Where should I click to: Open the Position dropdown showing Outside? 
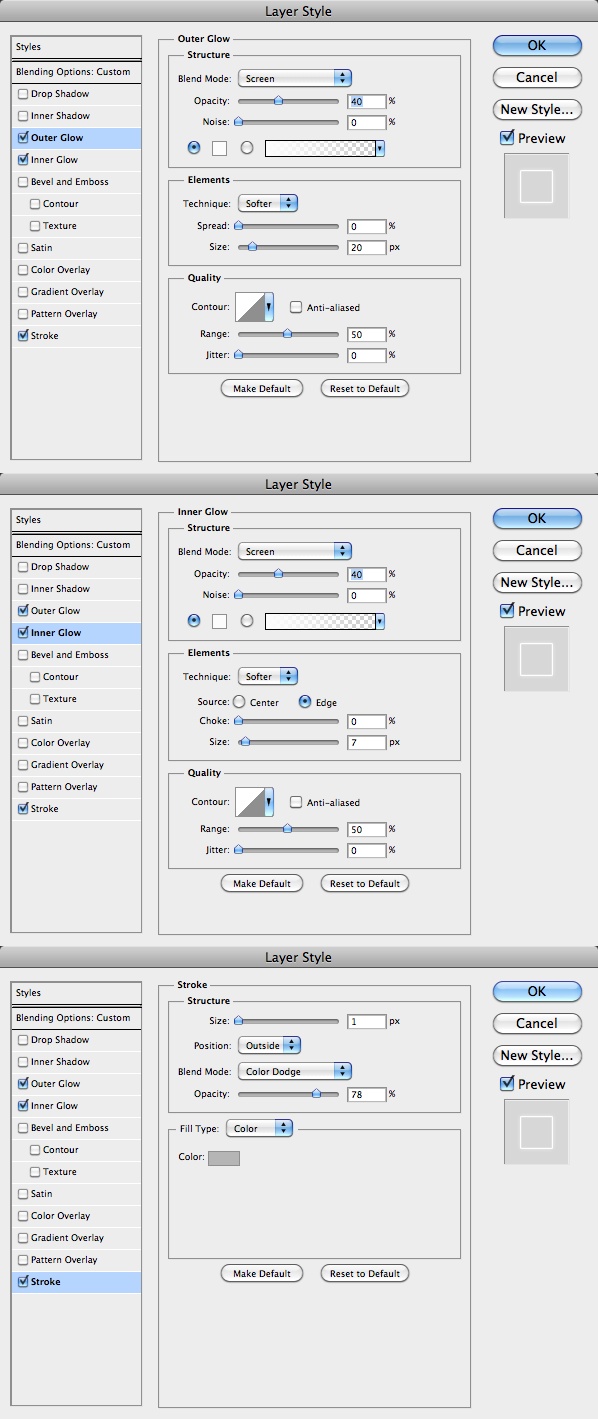(269, 1045)
